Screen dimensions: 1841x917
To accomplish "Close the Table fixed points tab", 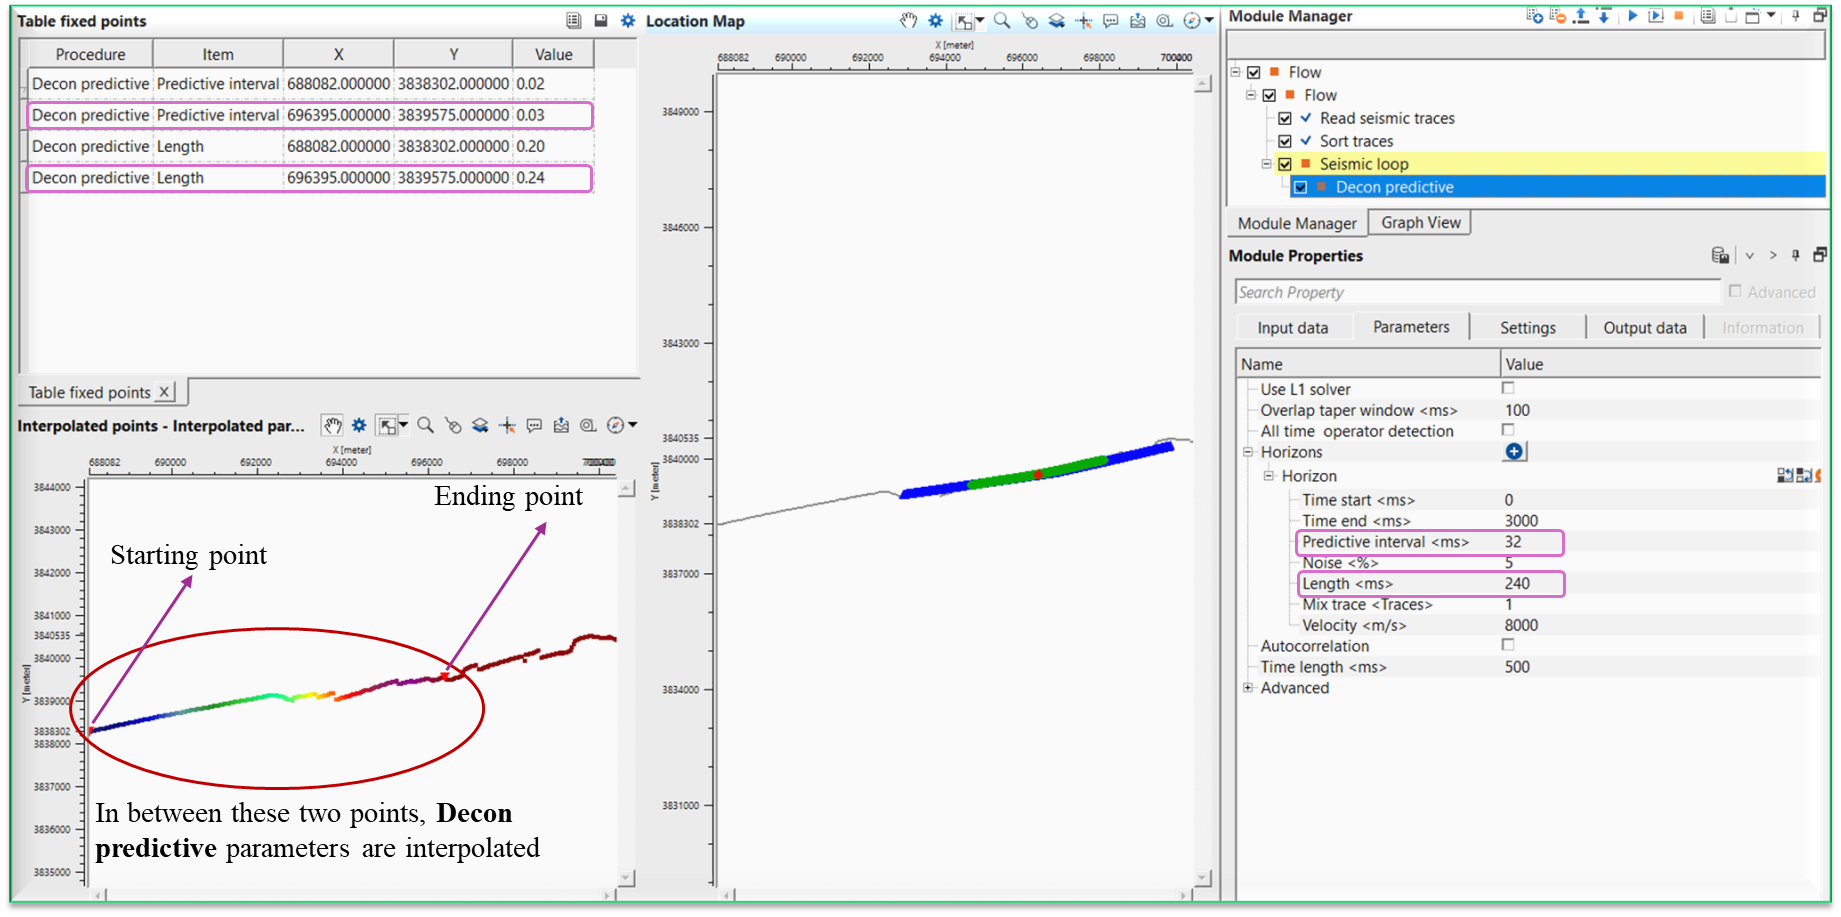I will tap(165, 392).
